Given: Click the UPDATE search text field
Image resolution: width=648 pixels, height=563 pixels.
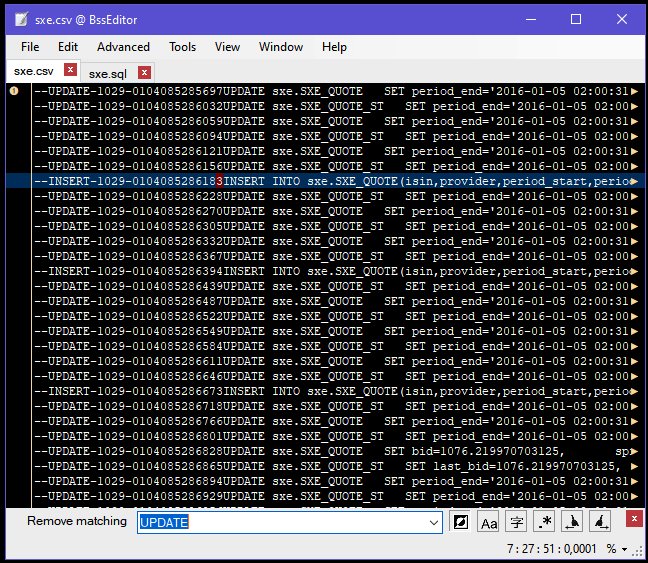Looking at the screenshot, I should click(x=280, y=522).
